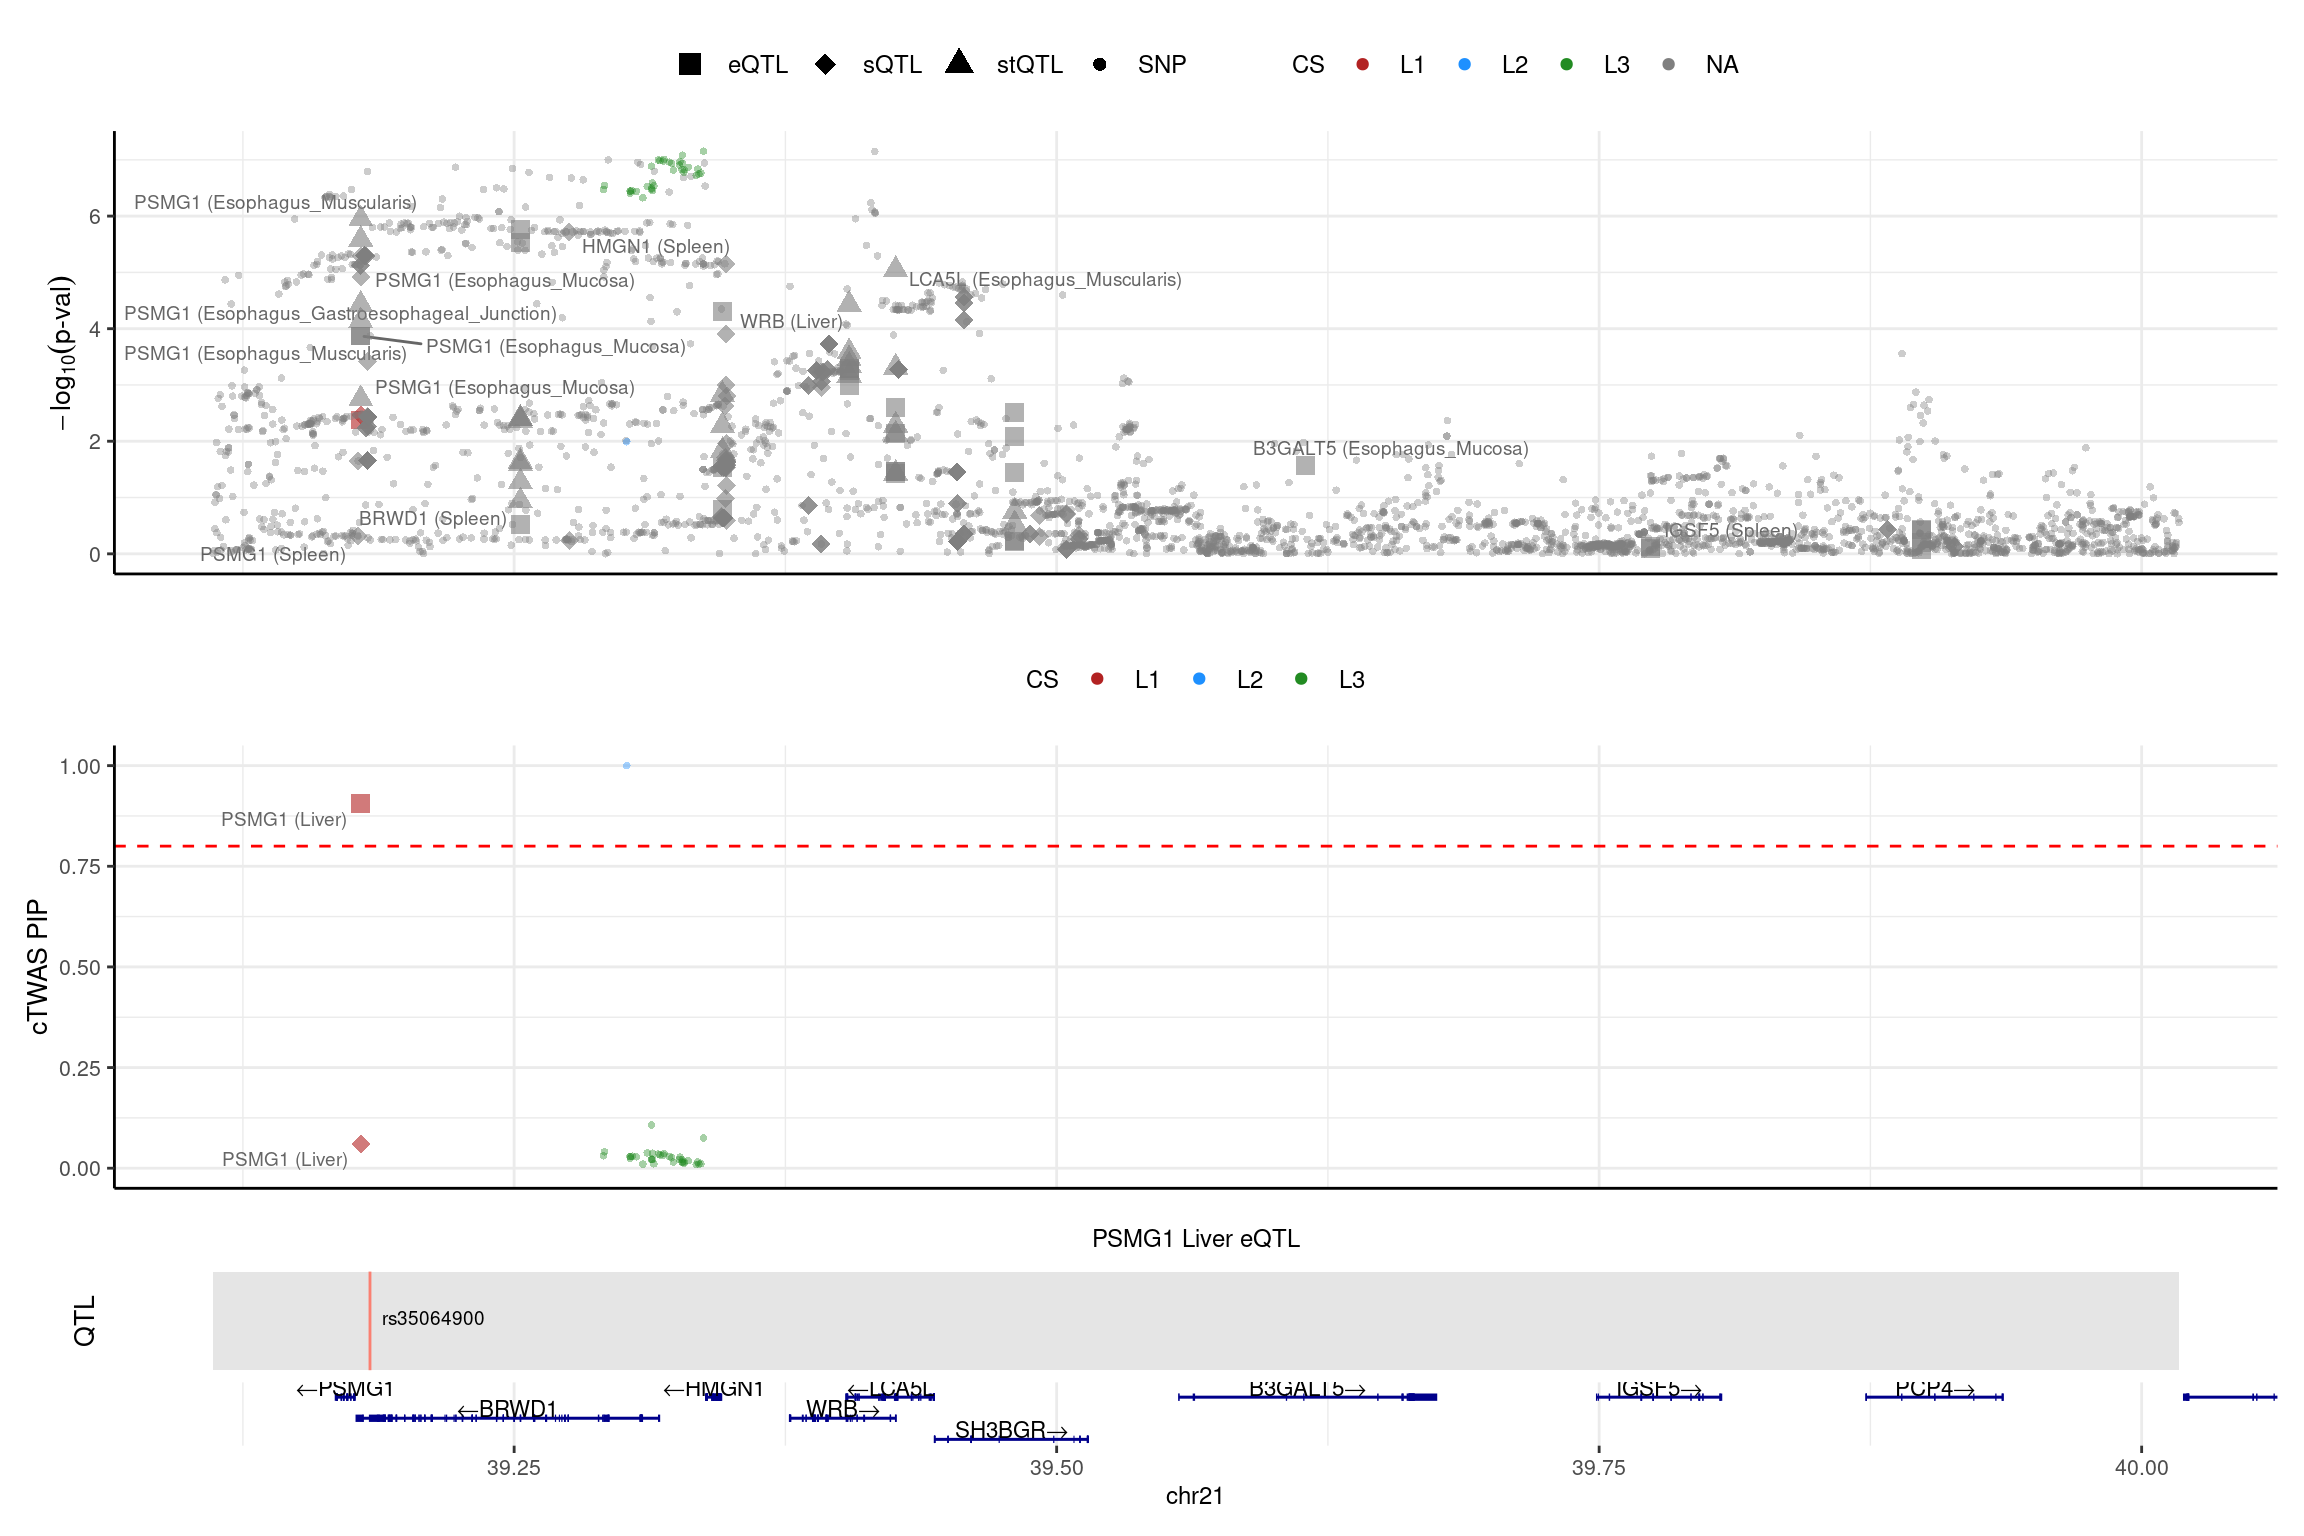Image resolution: width=2304 pixels, height=1536 pixels.
Task: Click the SNP circle legend icon
Action: click(1099, 64)
